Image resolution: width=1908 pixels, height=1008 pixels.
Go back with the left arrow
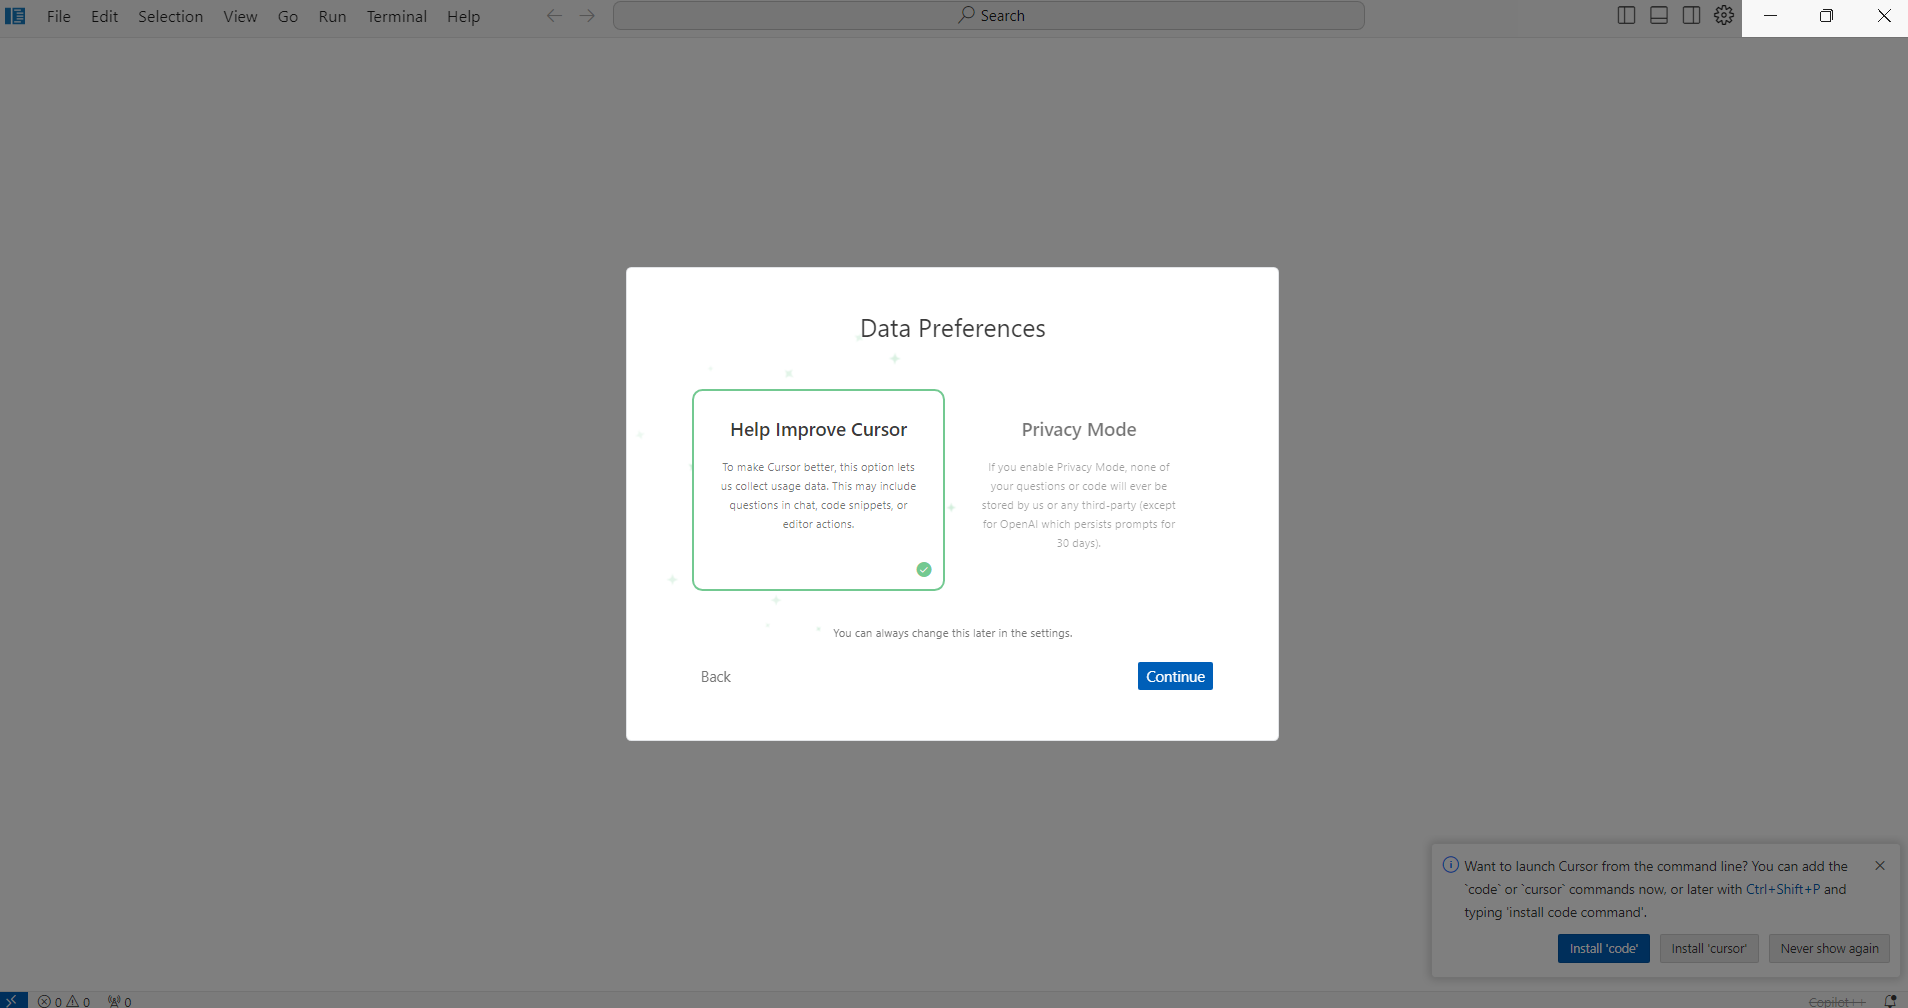point(554,16)
